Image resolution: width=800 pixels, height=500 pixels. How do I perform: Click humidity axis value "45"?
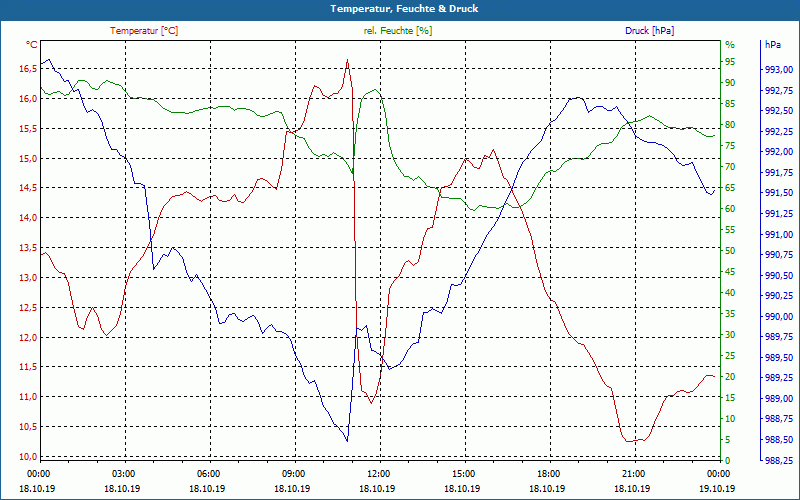[730, 272]
